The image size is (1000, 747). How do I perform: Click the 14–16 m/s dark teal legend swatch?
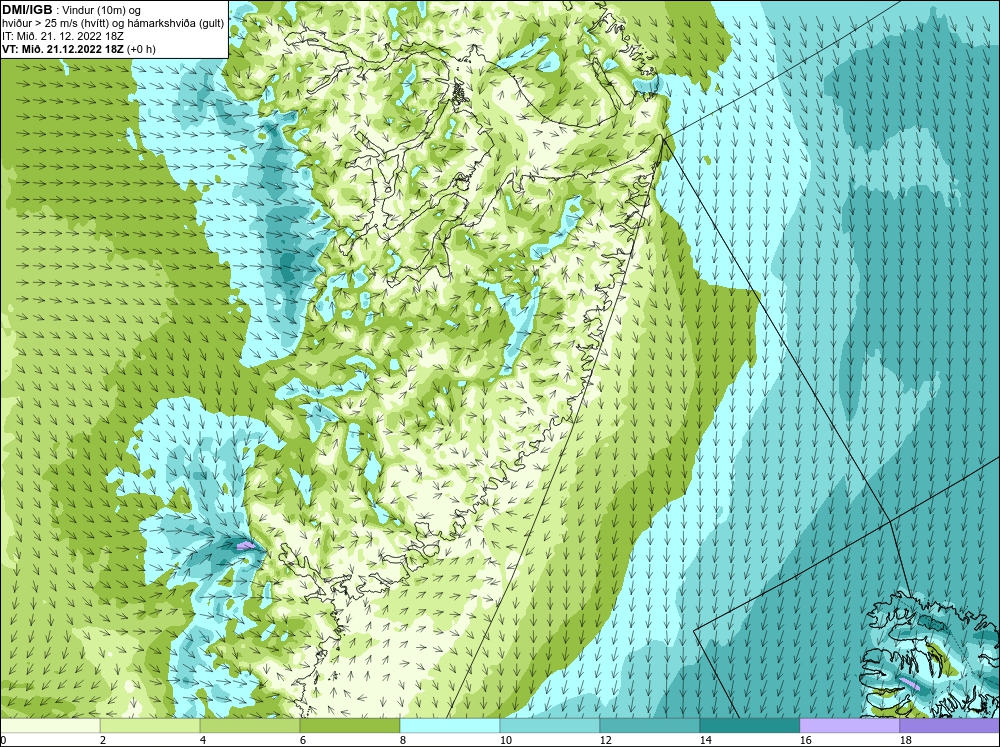tap(749, 725)
